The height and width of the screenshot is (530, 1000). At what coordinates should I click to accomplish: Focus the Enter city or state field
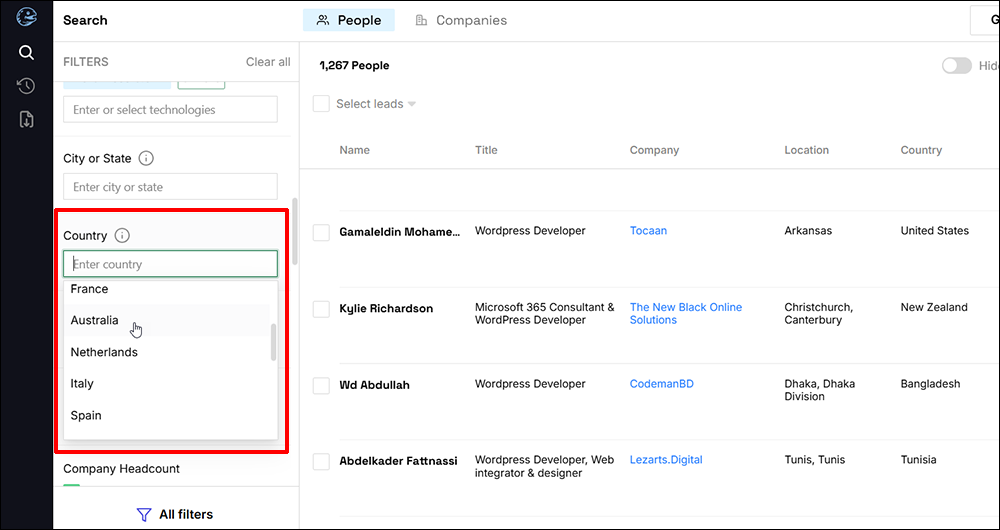click(170, 187)
